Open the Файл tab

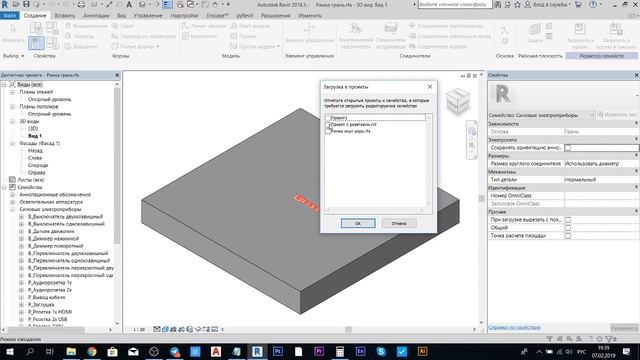[x=10, y=16]
